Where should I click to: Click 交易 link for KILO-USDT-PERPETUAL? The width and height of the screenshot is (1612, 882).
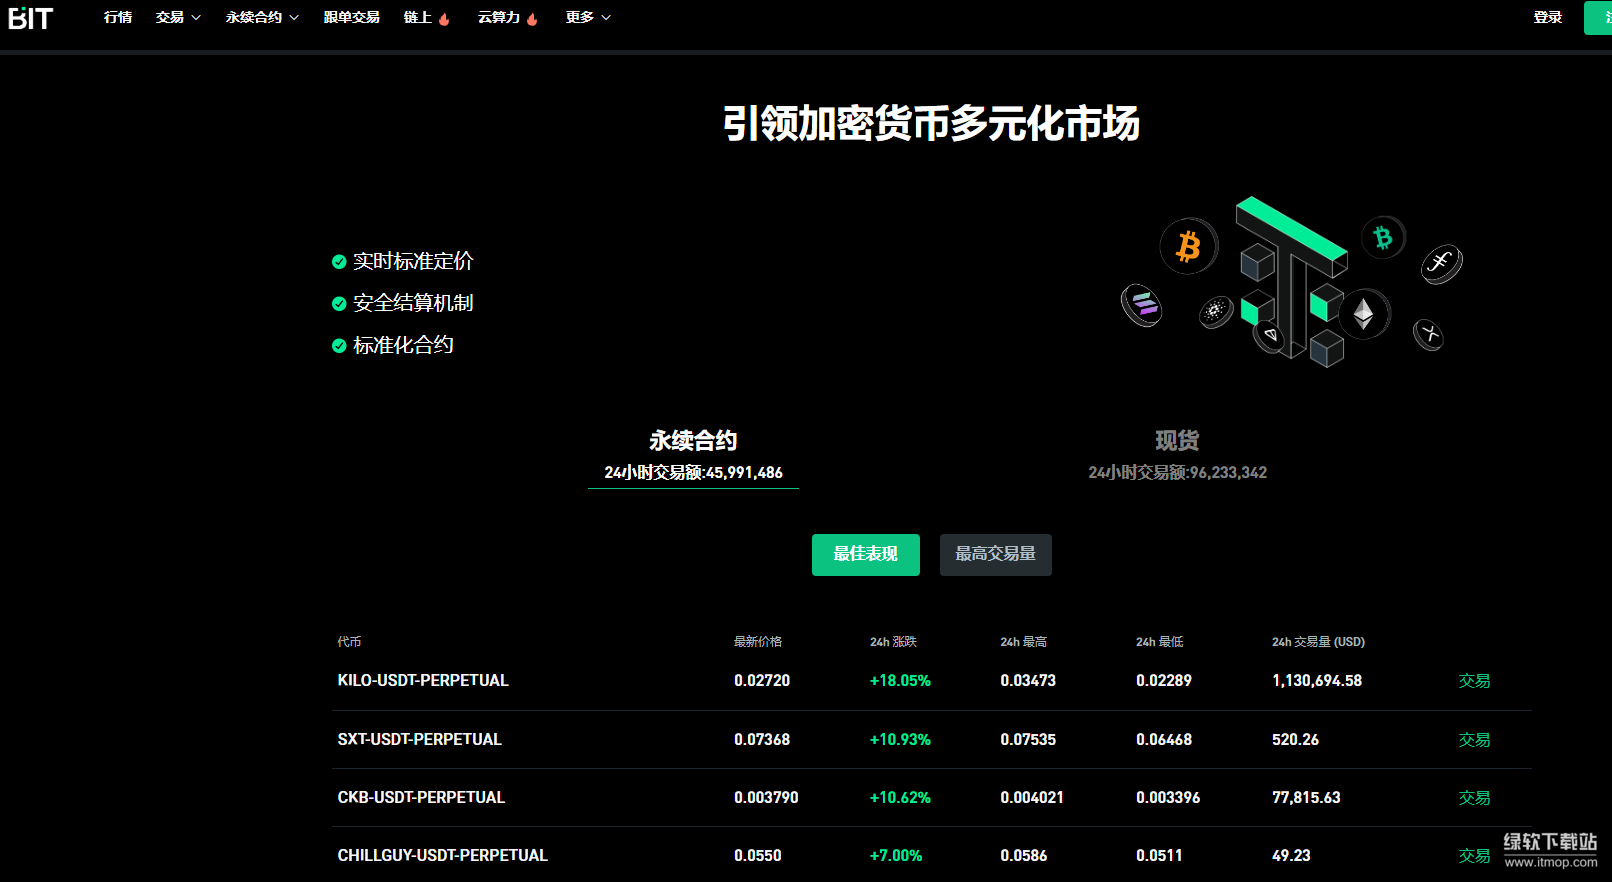(x=1474, y=681)
